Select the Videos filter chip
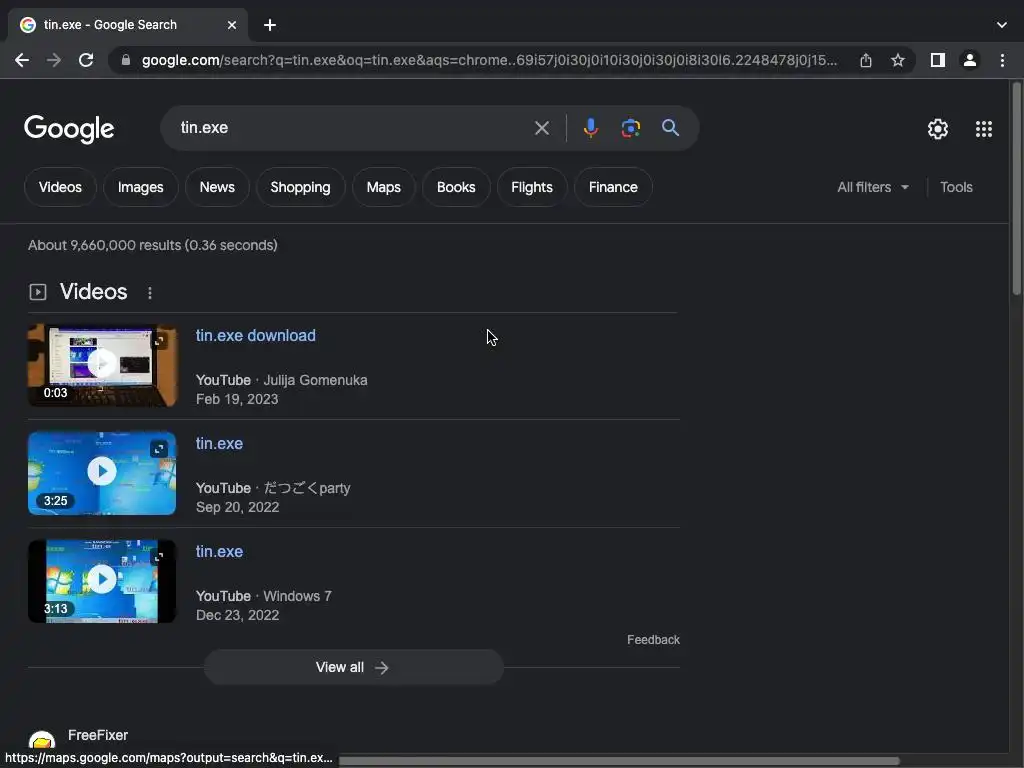1024x768 pixels. click(x=60, y=187)
